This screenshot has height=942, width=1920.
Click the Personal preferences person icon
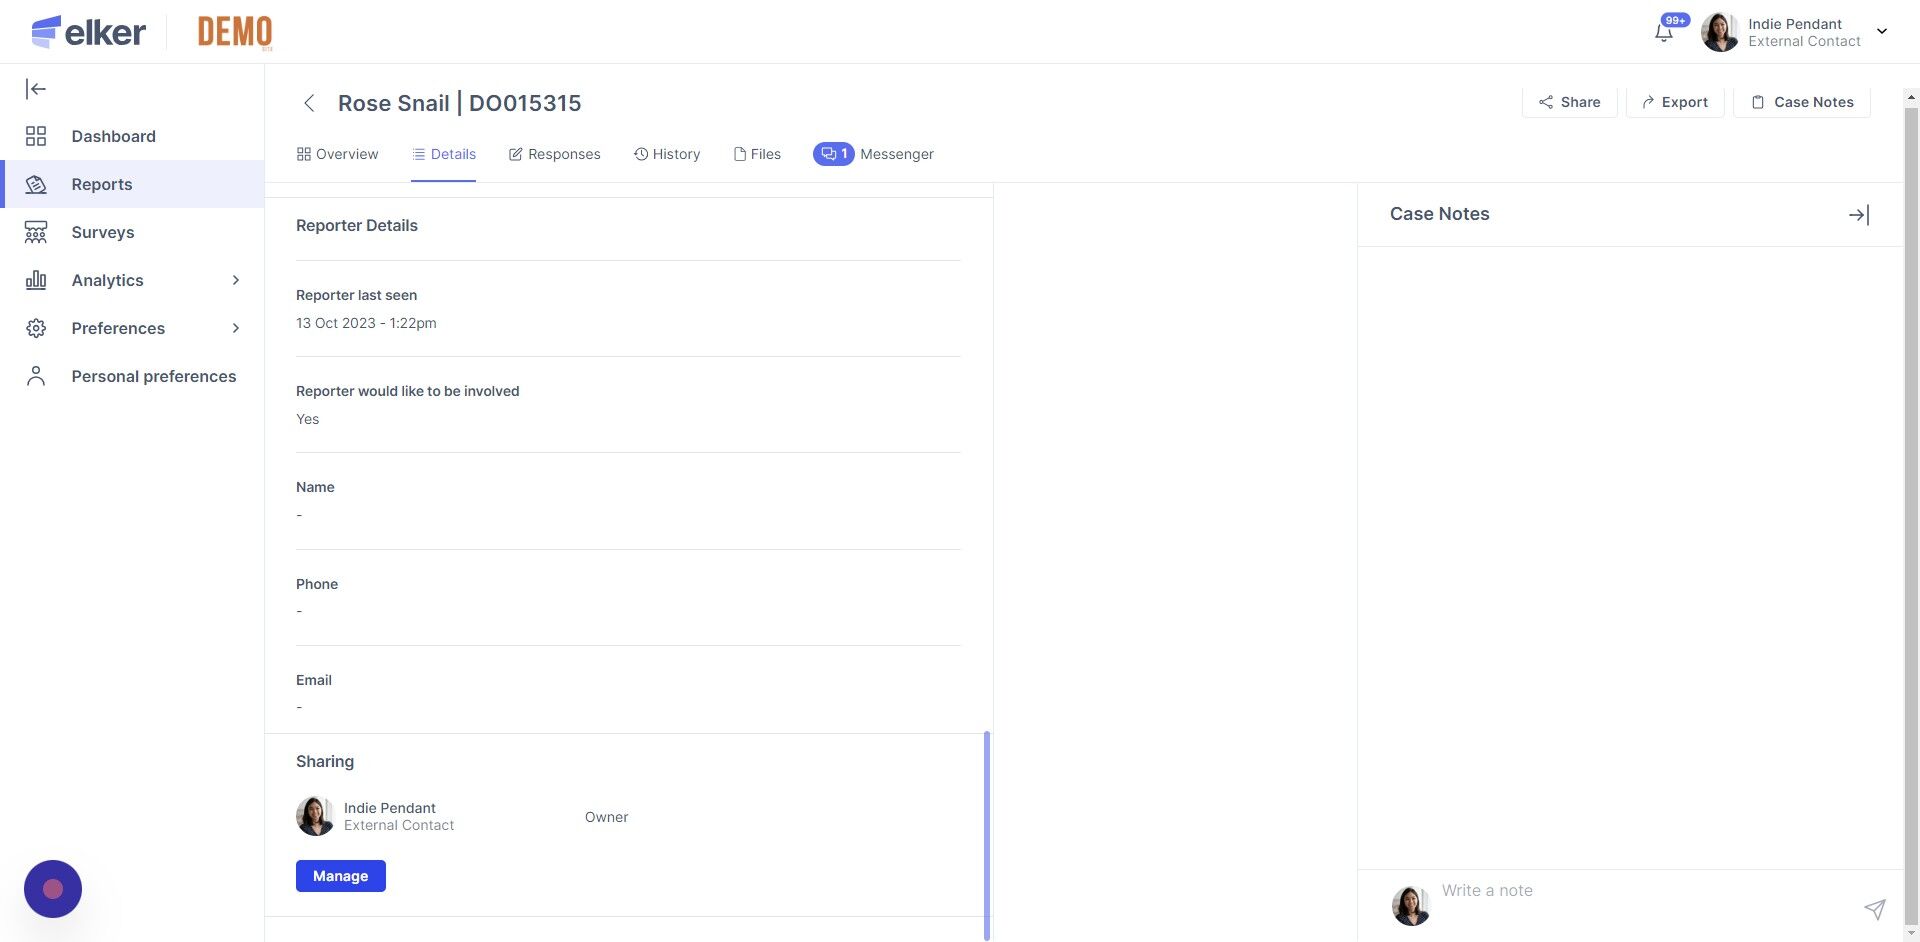coord(36,376)
